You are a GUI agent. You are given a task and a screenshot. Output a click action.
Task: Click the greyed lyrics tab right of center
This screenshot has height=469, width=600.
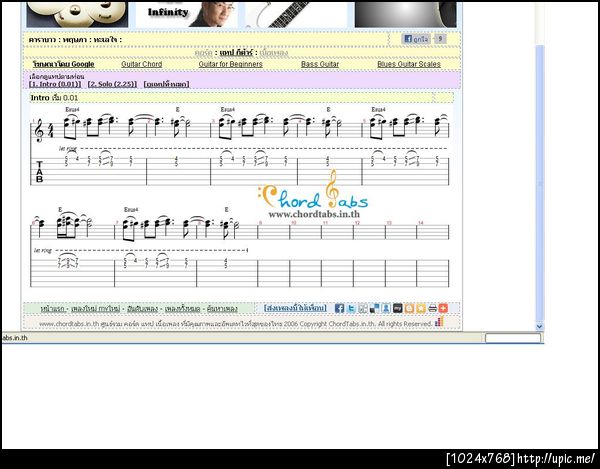[x=274, y=52]
